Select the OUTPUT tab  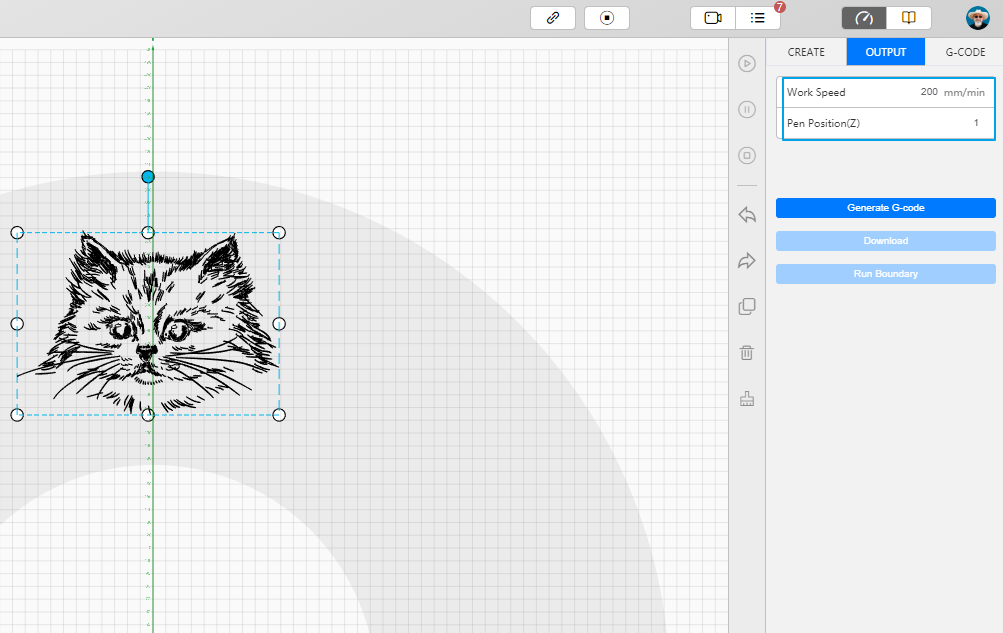[x=885, y=52]
